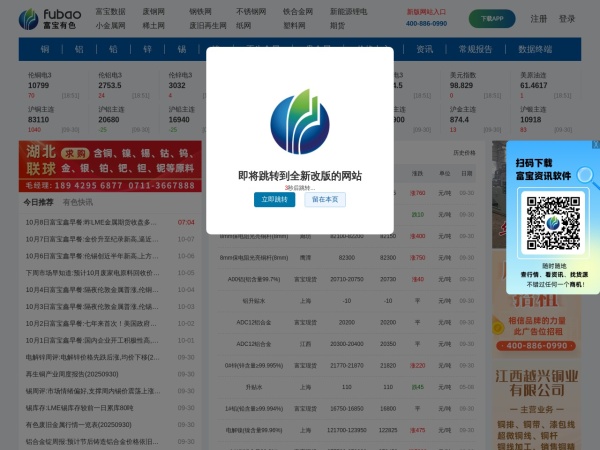Select 资讯 in the blue navigation bar
The width and height of the screenshot is (600, 450).
pyautogui.click(x=424, y=49)
